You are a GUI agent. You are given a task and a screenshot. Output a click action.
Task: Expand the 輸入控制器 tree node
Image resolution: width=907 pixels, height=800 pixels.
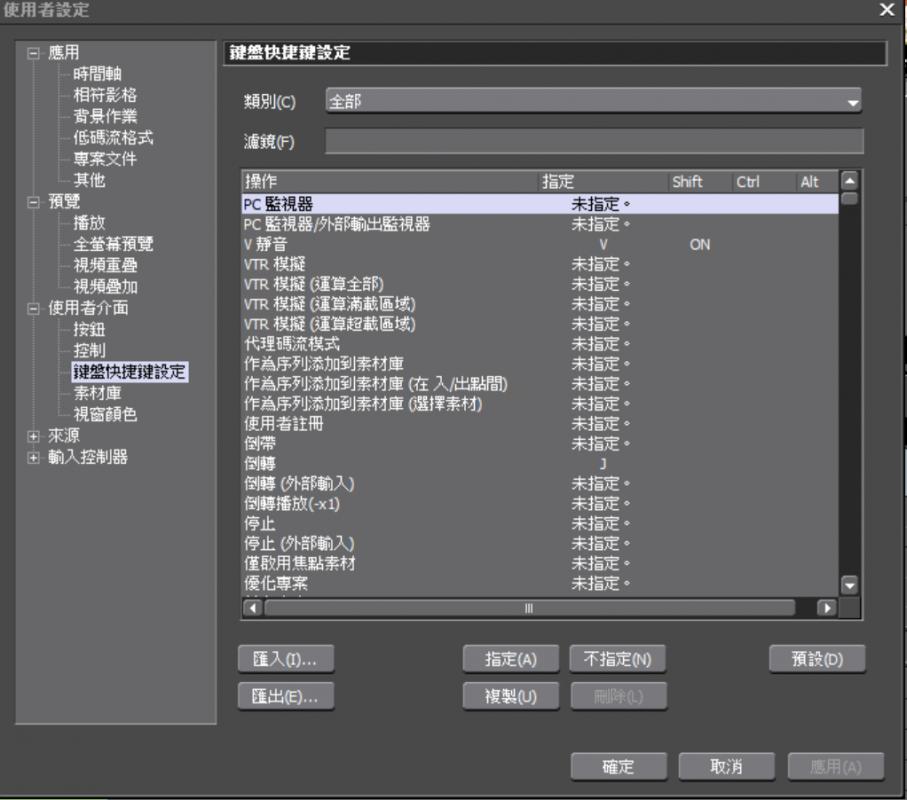click(34, 458)
